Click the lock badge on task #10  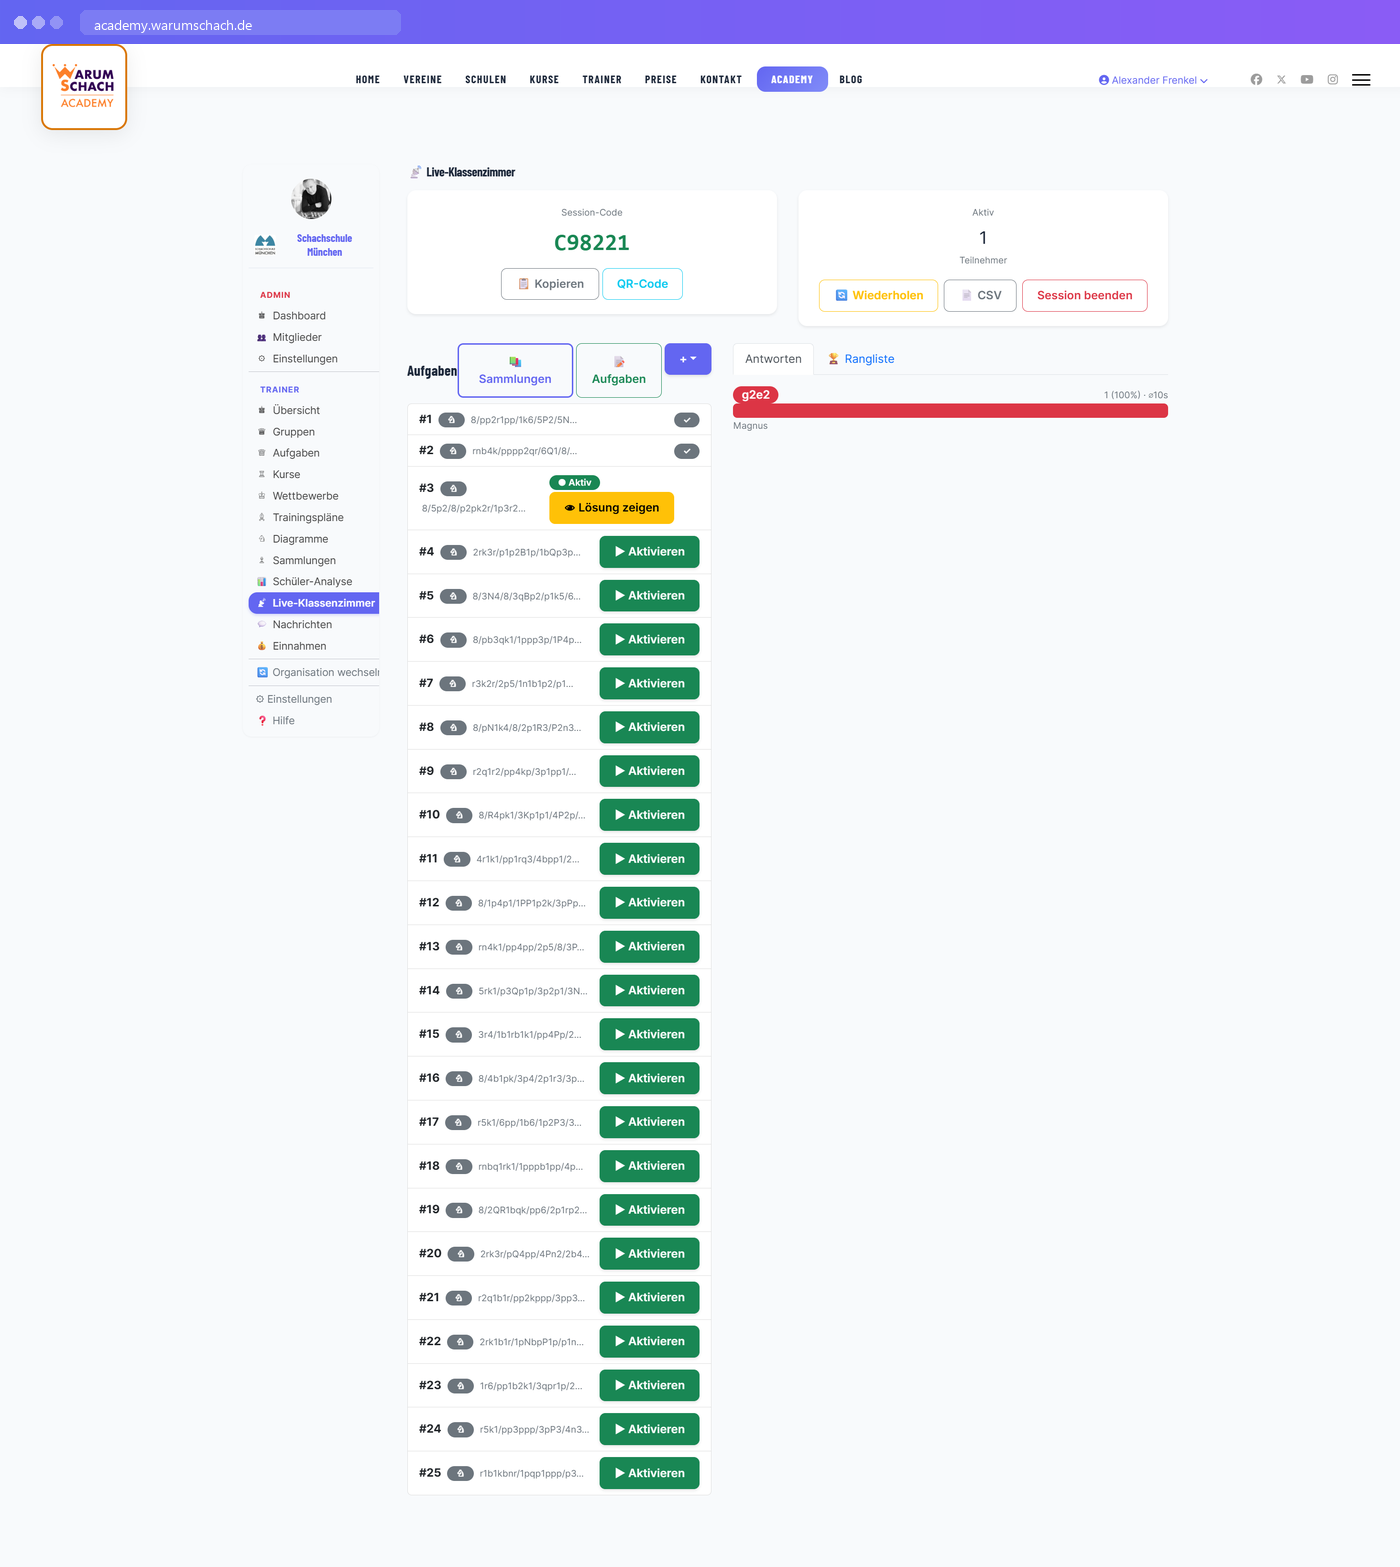click(x=459, y=815)
